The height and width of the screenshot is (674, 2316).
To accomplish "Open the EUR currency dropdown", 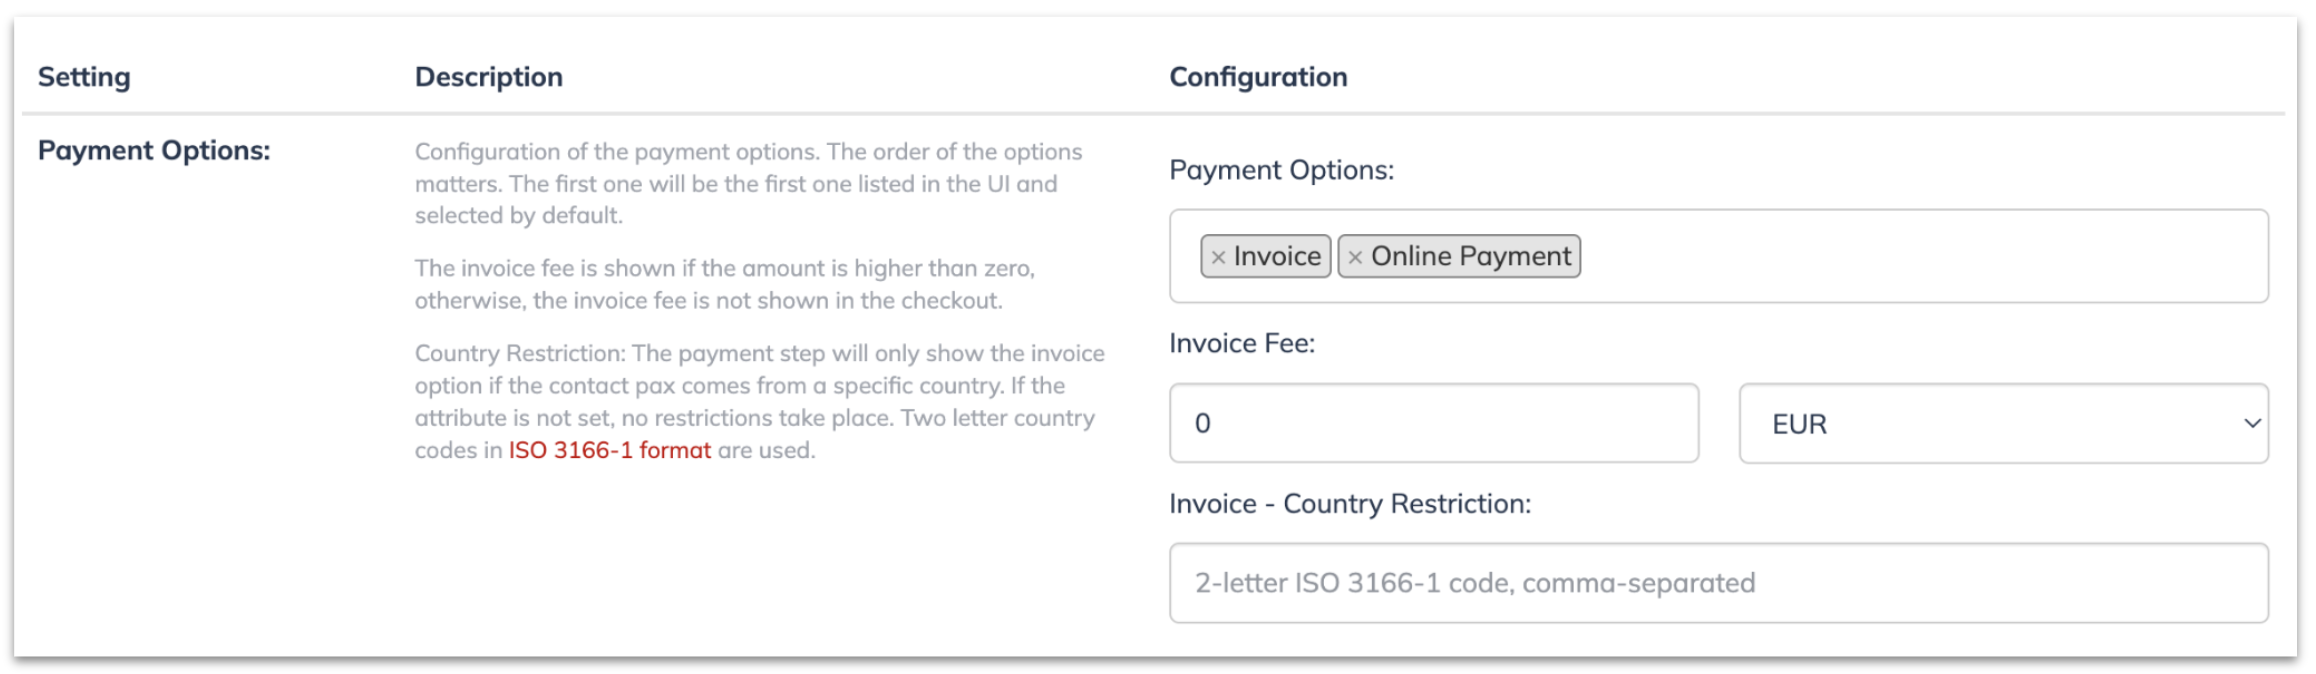I will (x=2003, y=423).
